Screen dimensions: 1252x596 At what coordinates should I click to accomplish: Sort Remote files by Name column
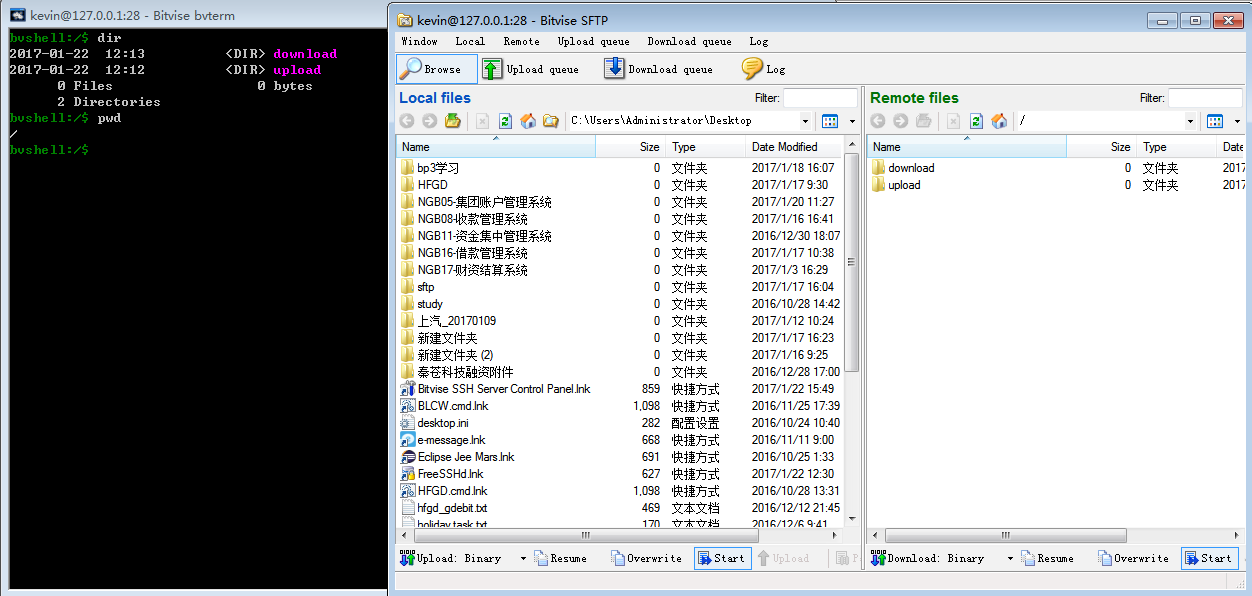(967, 147)
